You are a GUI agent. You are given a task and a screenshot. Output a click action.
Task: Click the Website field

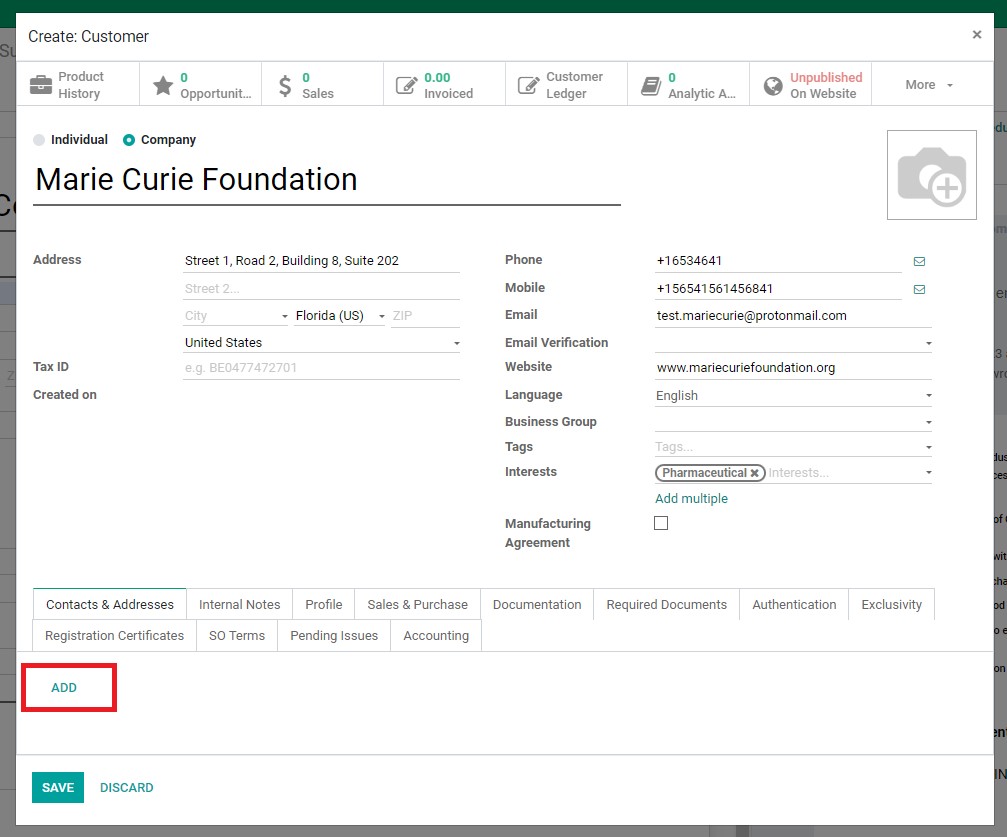click(x=793, y=368)
